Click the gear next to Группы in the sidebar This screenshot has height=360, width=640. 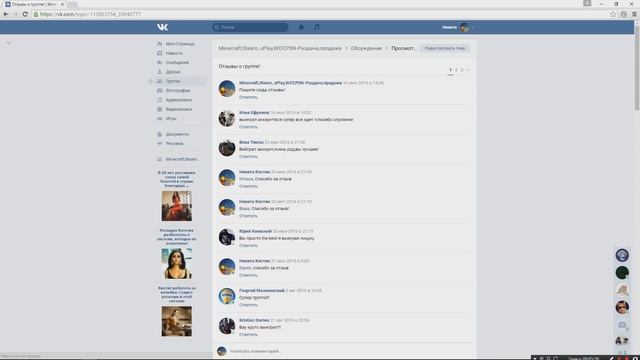(151, 81)
